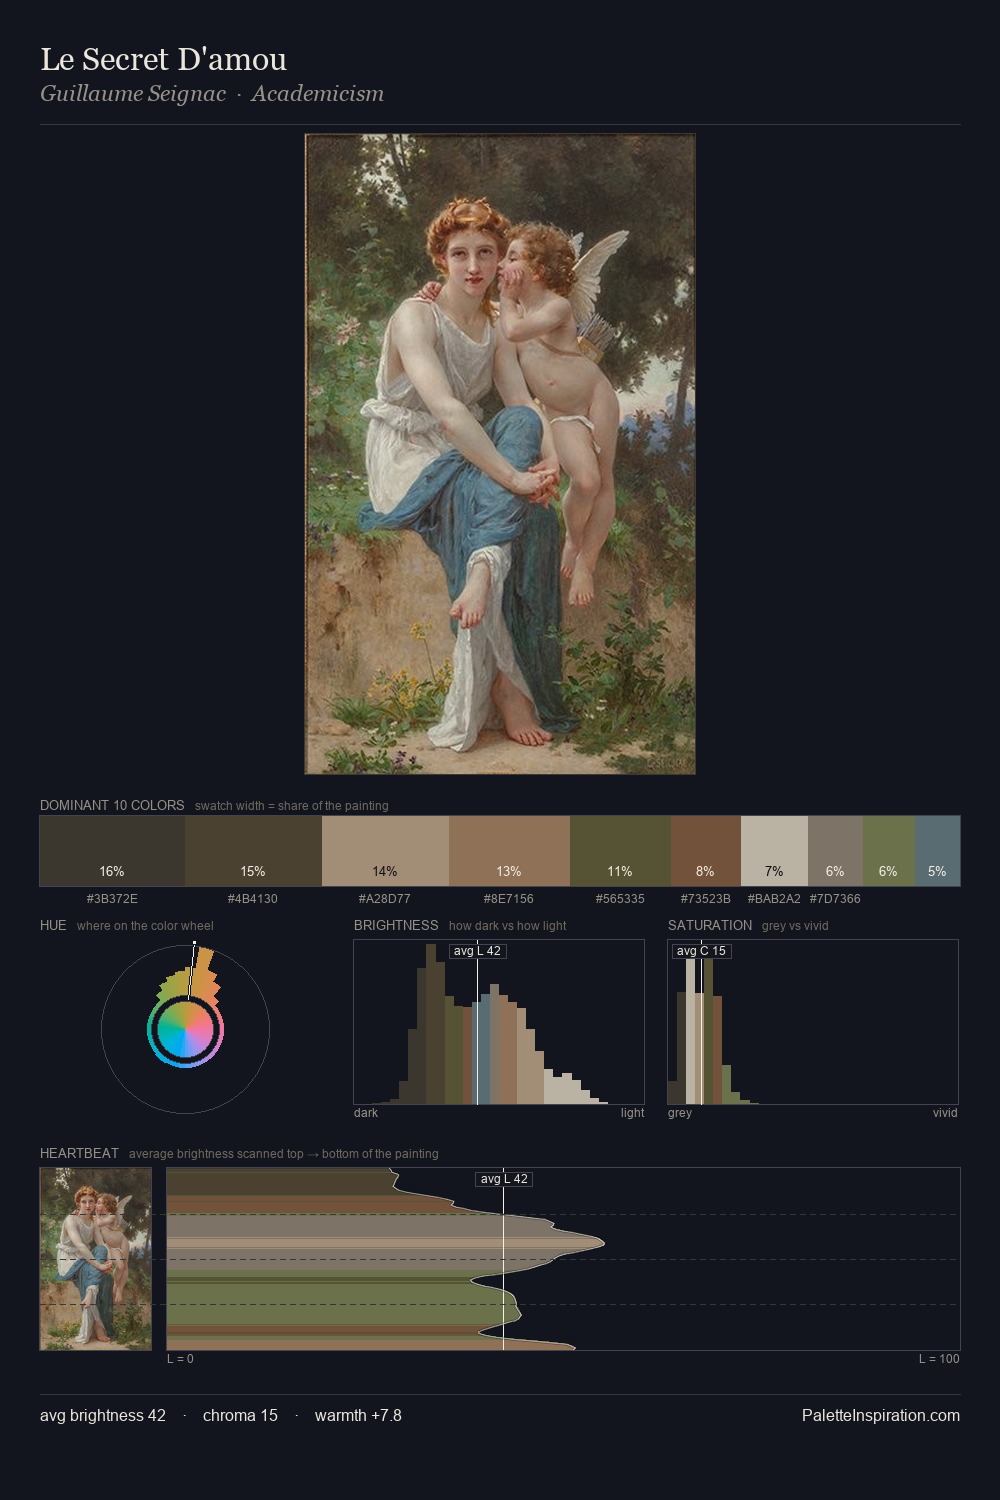Screen dimensions: 1000x1500
Task: Click avg L 42 label in Heartbeat chart
Action: (x=504, y=1179)
